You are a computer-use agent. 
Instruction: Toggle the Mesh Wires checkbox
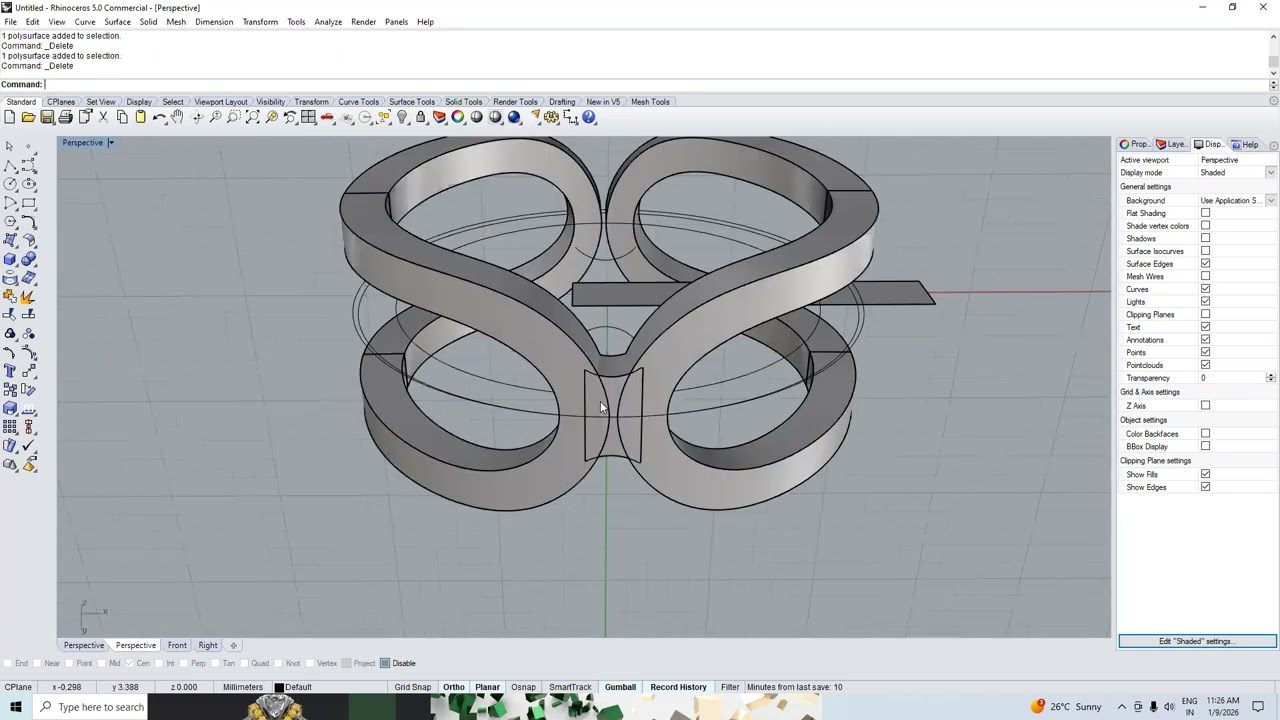click(x=1205, y=276)
